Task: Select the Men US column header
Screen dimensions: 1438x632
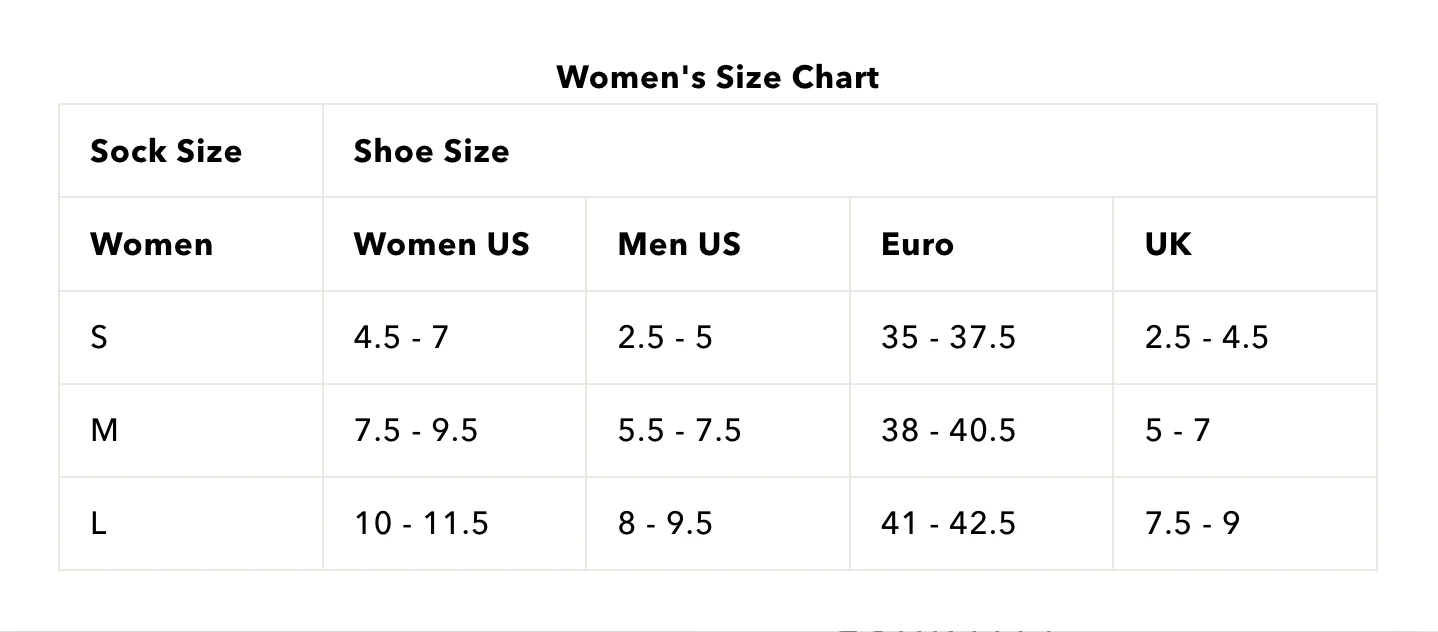Action: pos(718,244)
